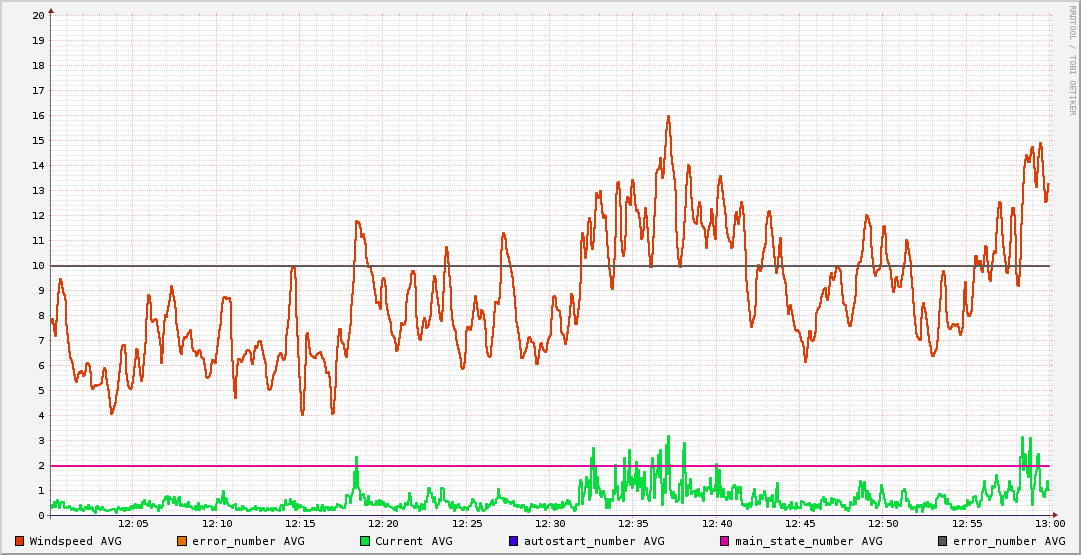
Task: Click the orange error_number AVG legend swatch
Action: click(181, 541)
